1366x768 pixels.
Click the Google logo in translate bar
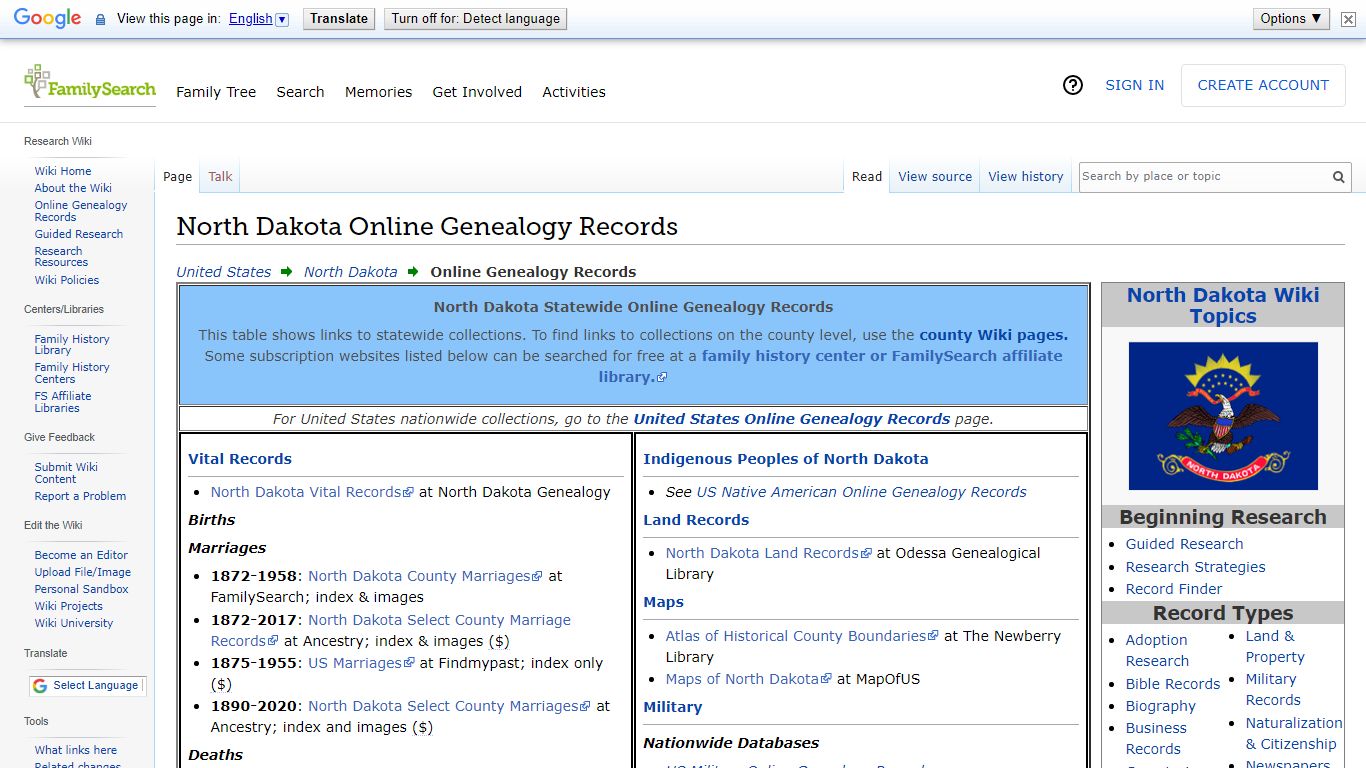coord(48,19)
